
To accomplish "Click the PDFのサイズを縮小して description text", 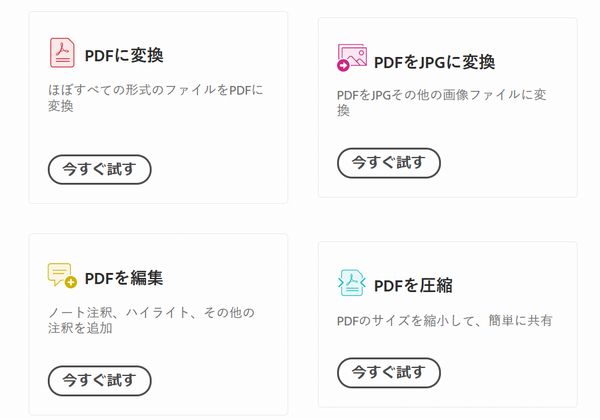I will click(x=444, y=321).
